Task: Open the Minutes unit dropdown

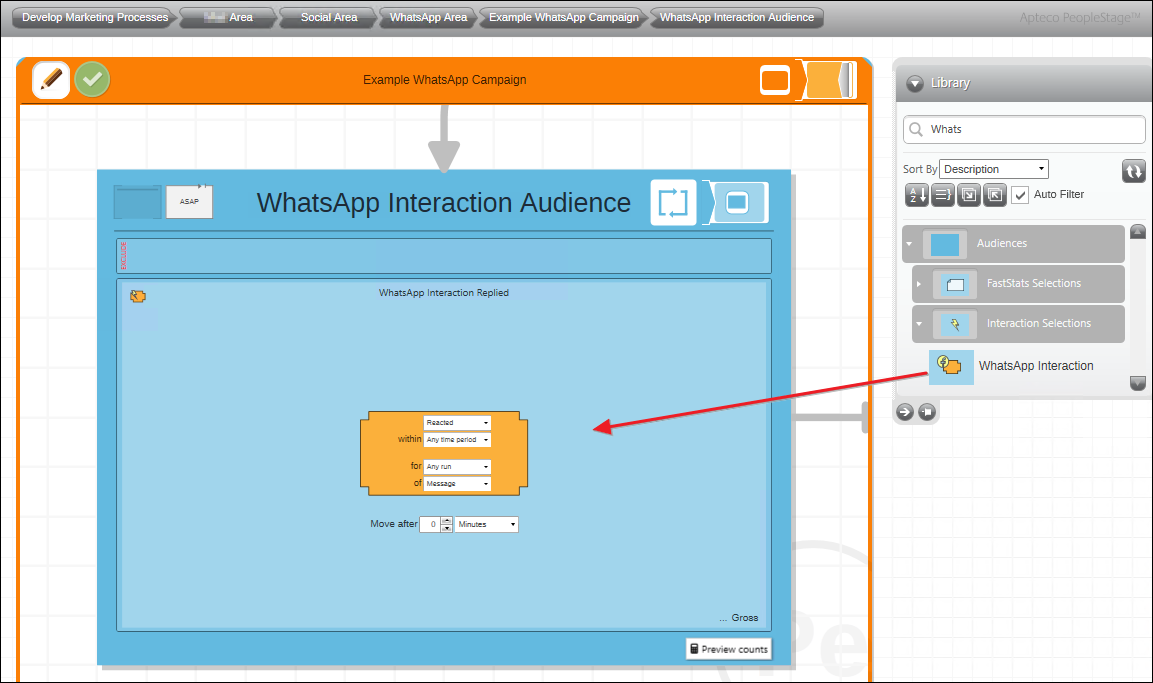Action: click(487, 524)
